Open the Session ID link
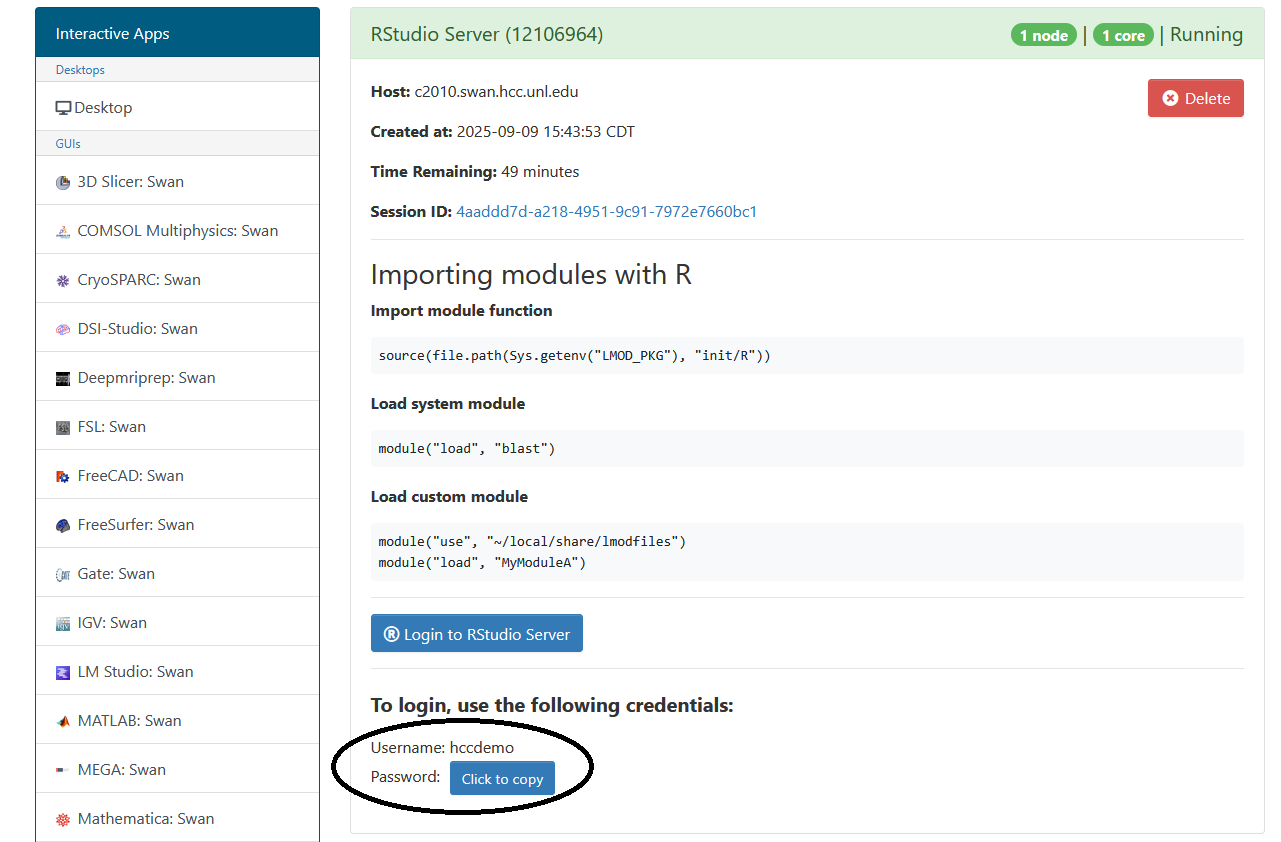Image resolution: width=1281 pixels, height=842 pixels. point(606,212)
